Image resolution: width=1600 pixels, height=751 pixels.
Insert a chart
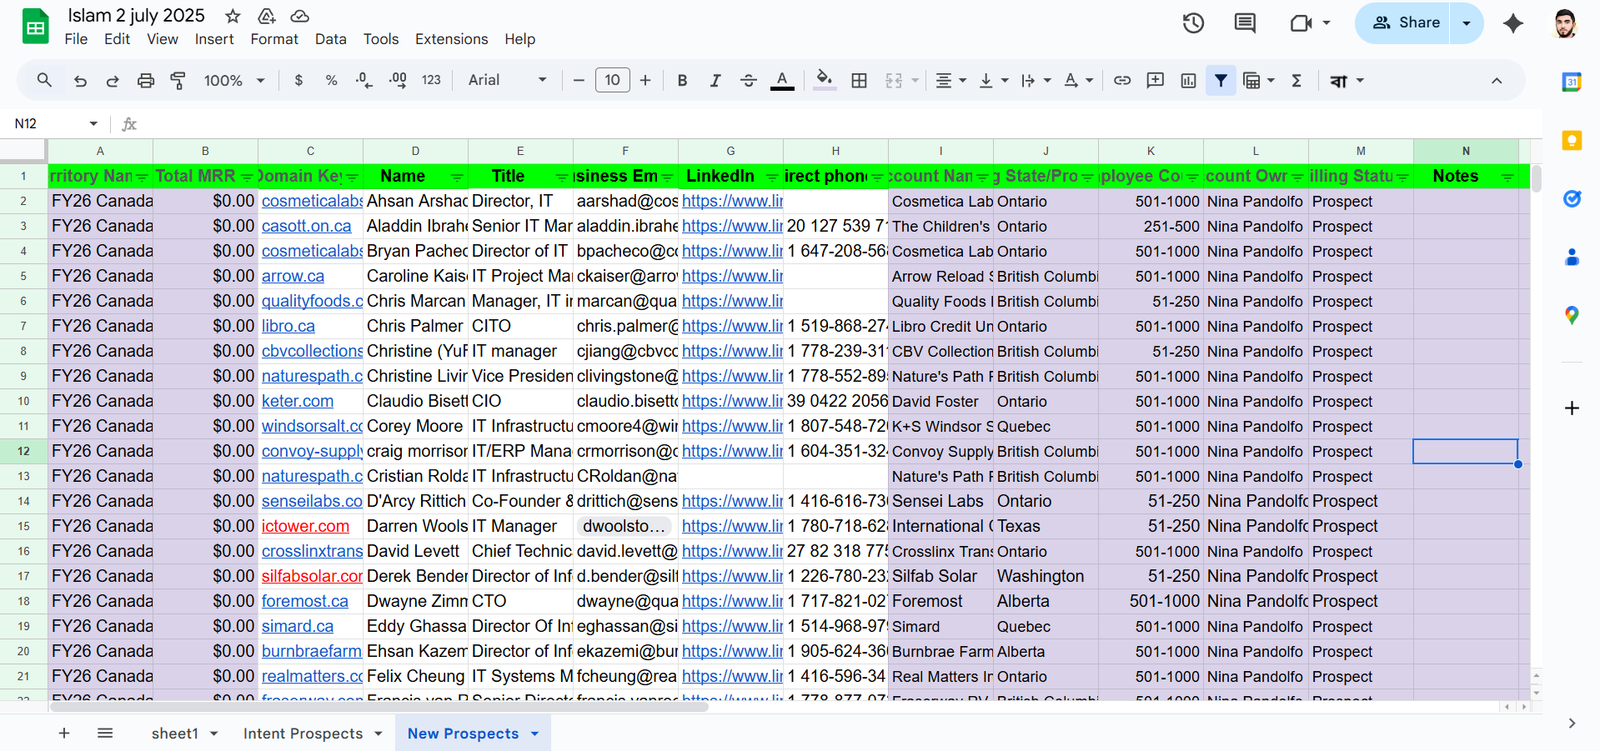pos(1188,81)
